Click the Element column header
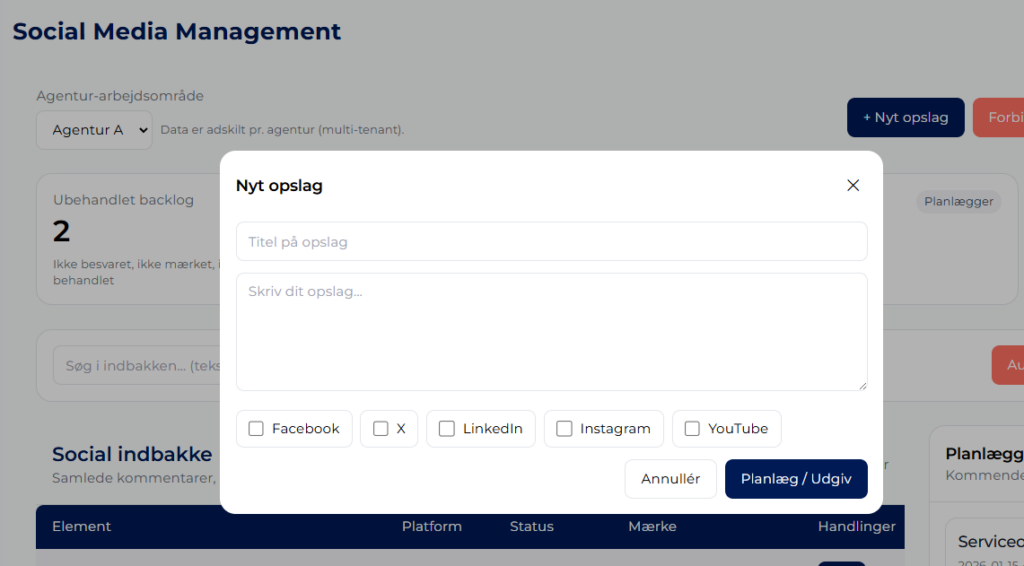The height and width of the screenshot is (566, 1024). (81, 526)
